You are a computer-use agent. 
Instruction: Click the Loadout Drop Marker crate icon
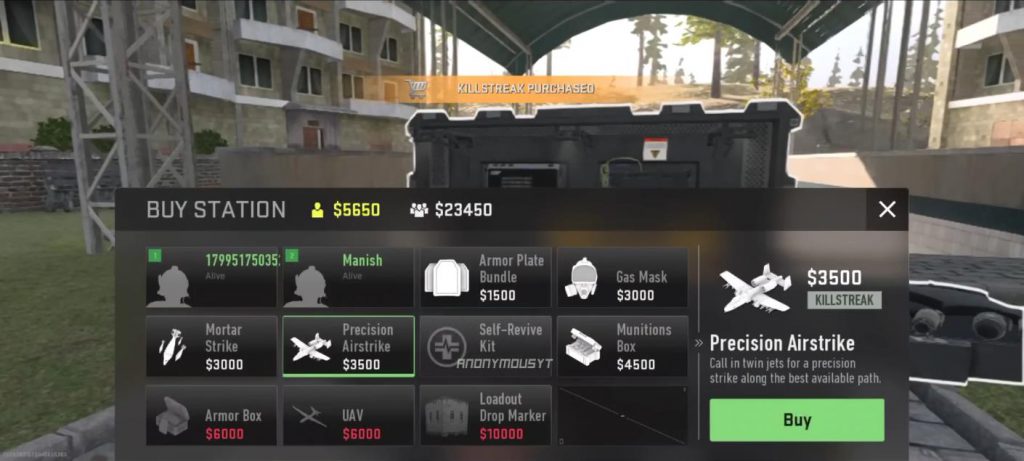447,417
